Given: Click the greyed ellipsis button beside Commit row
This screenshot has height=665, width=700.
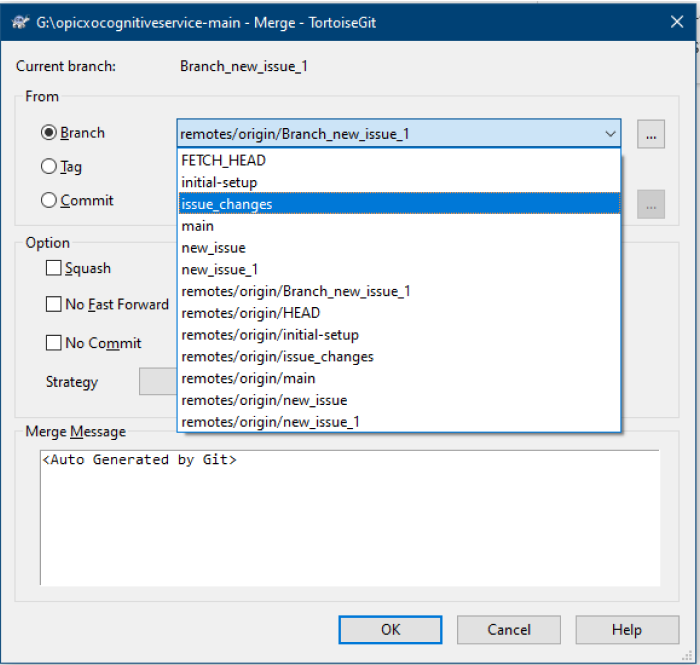Looking at the screenshot, I should [650, 204].
